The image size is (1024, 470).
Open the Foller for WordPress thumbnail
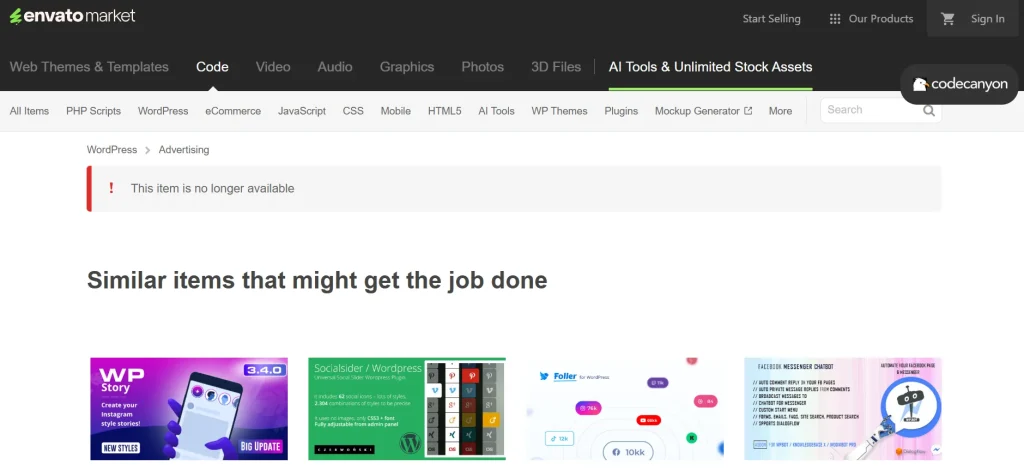click(625, 409)
